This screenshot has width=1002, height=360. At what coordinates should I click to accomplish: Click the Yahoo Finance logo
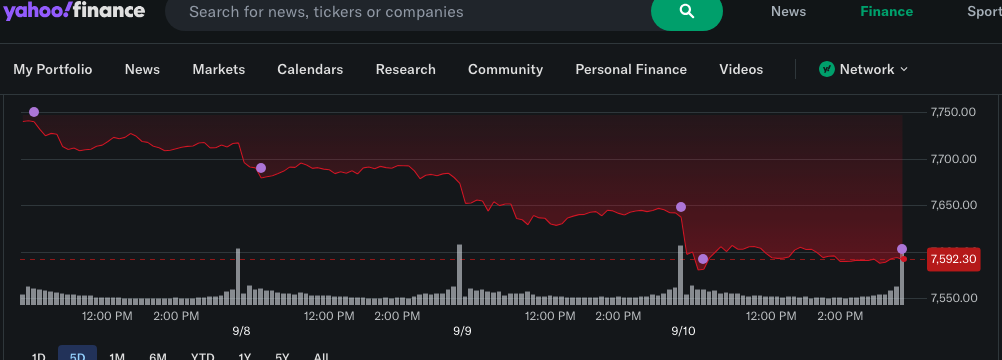pos(75,10)
